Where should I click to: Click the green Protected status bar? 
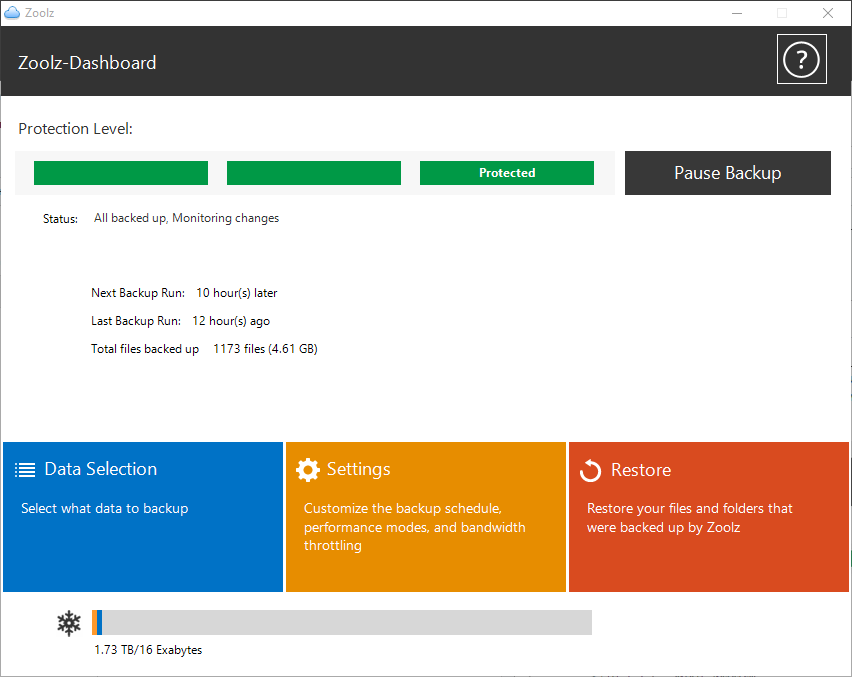[x=507, y=173]
